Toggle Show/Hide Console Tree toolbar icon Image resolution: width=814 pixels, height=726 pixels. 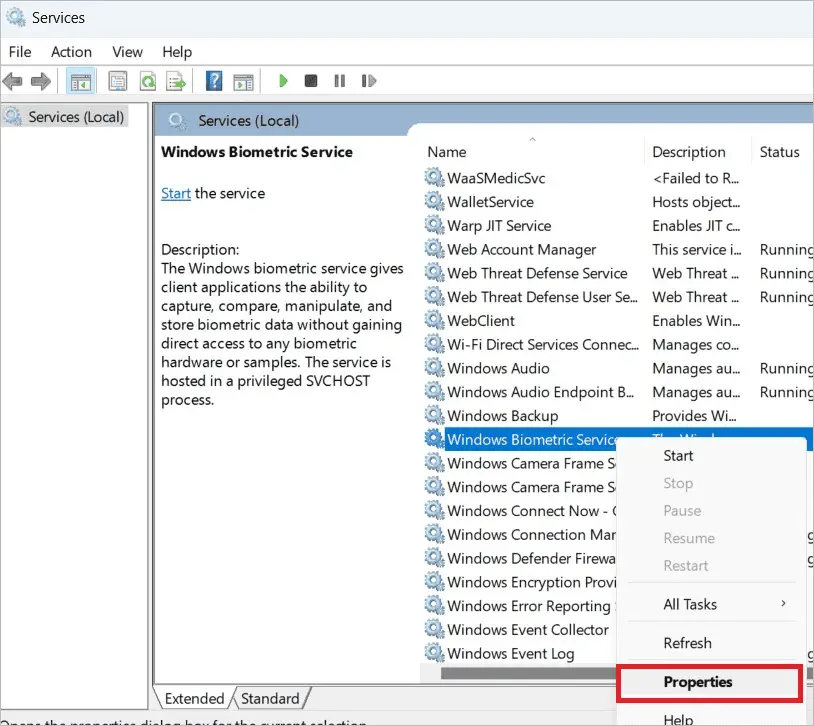point(81,81)
